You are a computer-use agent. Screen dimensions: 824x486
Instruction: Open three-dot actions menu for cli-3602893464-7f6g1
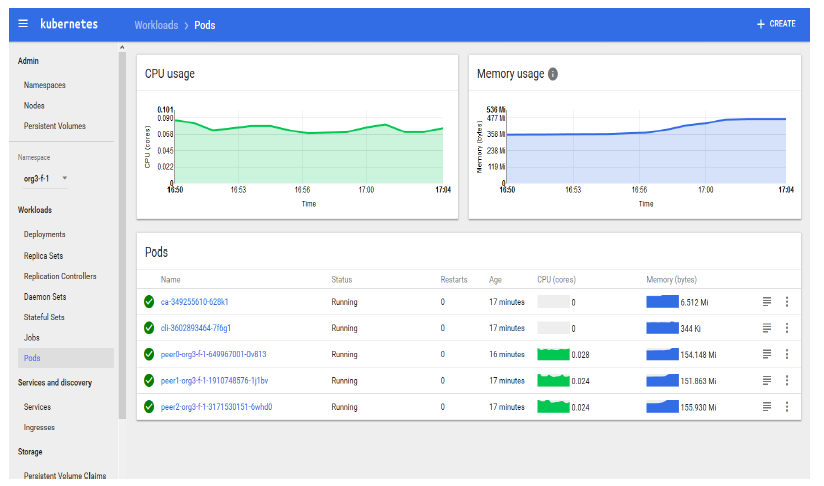[787, 328]
